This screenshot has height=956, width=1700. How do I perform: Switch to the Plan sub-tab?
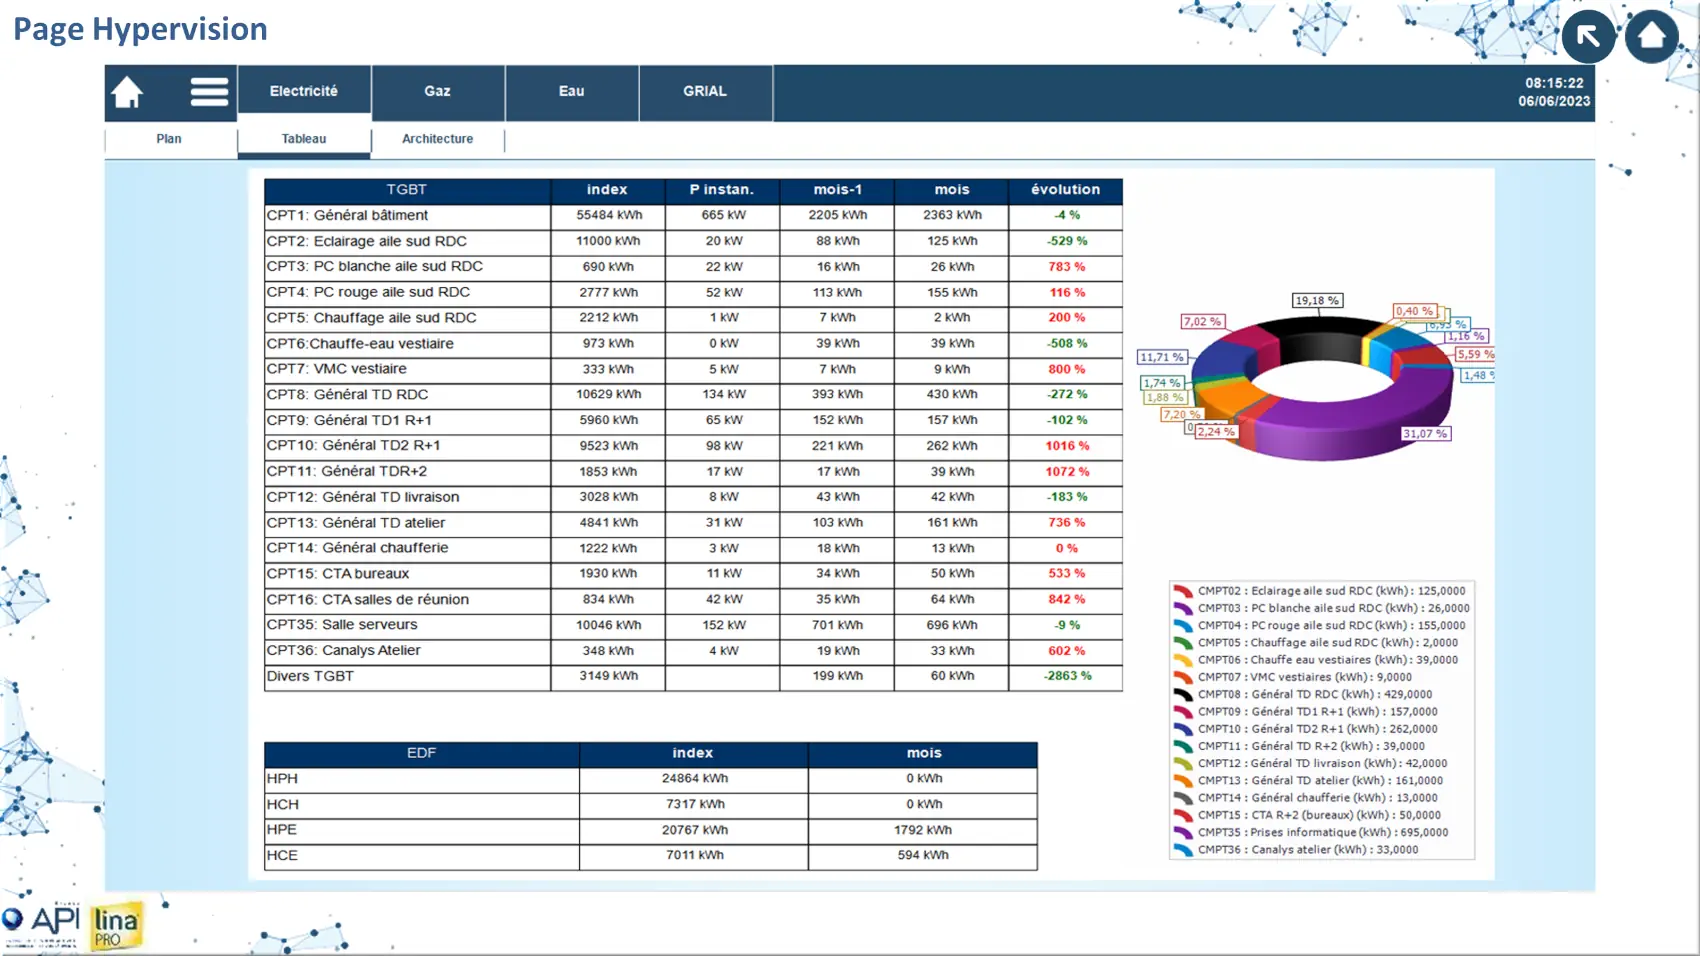(169, 139)
